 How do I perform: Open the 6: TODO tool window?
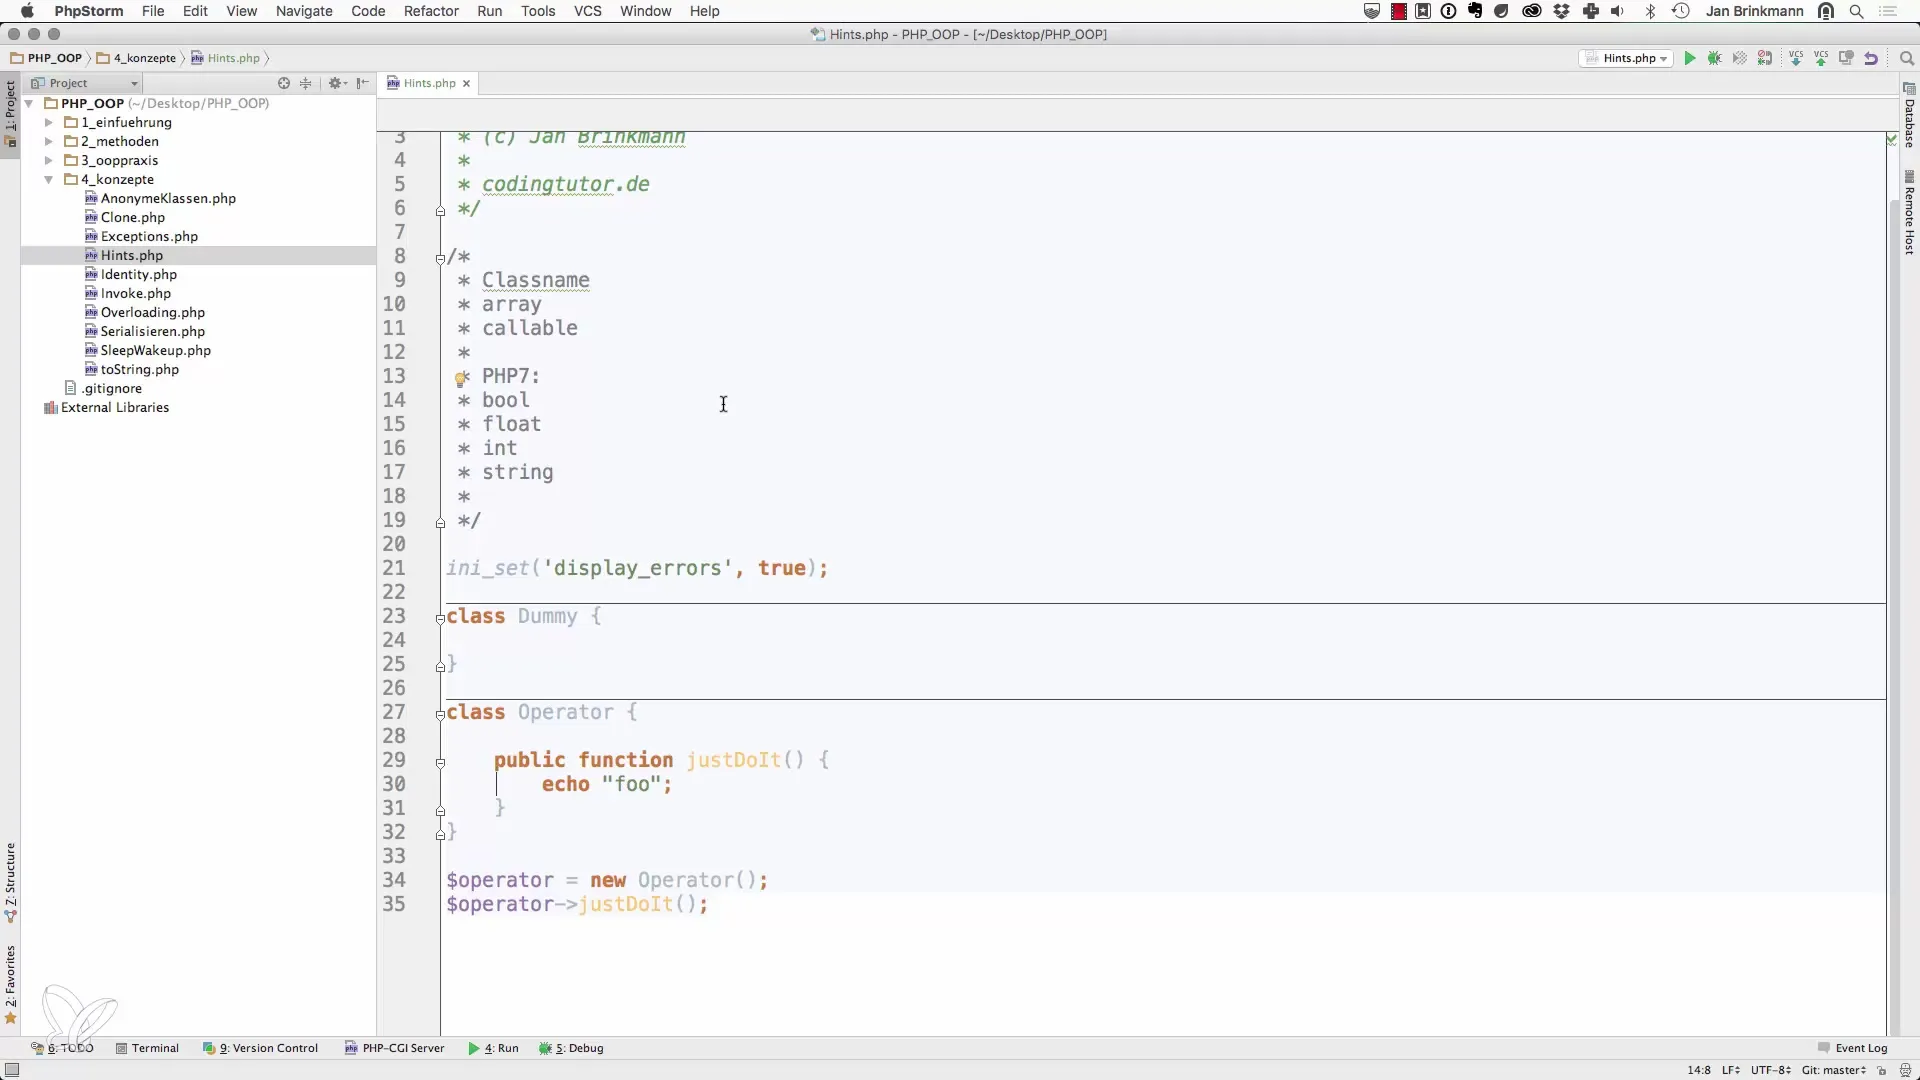tap(62, 1048)
